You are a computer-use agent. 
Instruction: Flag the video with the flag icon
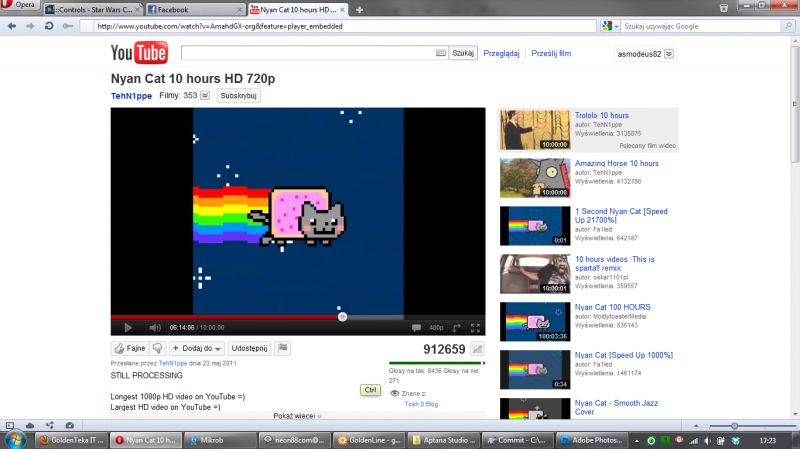pos(283,348)
